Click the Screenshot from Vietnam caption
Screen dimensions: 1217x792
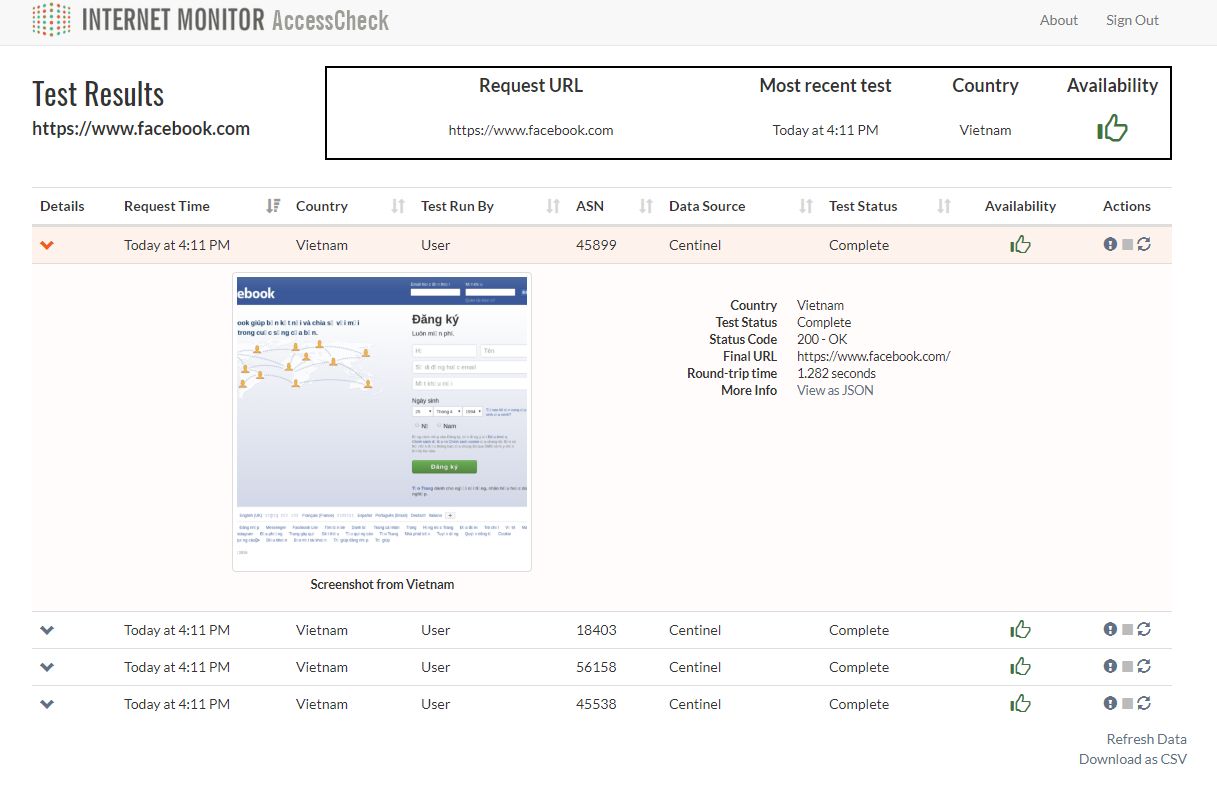pyautogui.click(x=382, y=584)
